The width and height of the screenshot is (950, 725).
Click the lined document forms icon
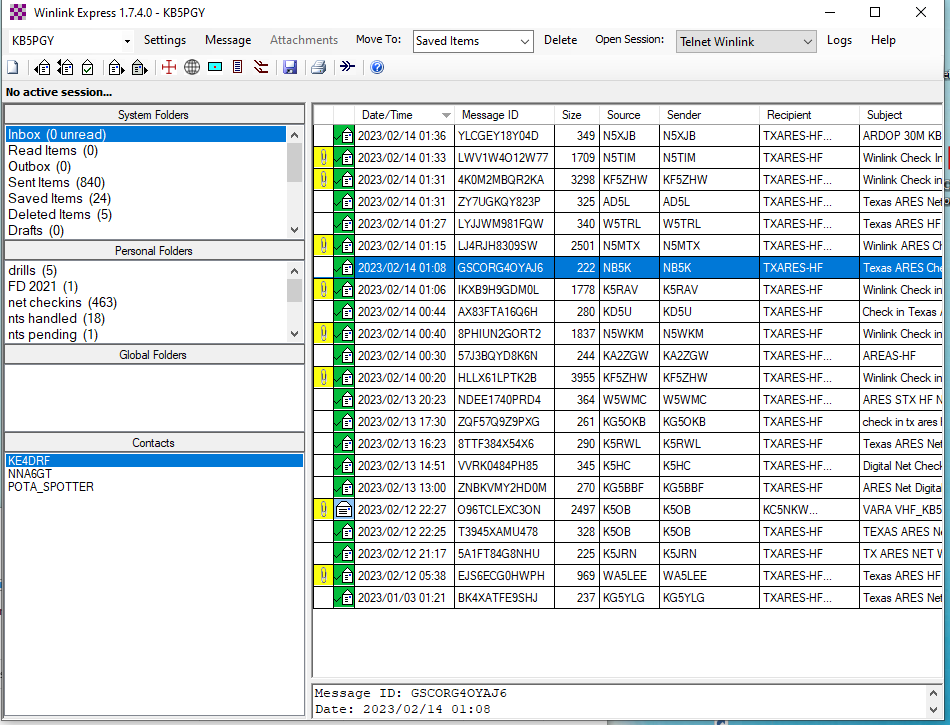point(238,67)
